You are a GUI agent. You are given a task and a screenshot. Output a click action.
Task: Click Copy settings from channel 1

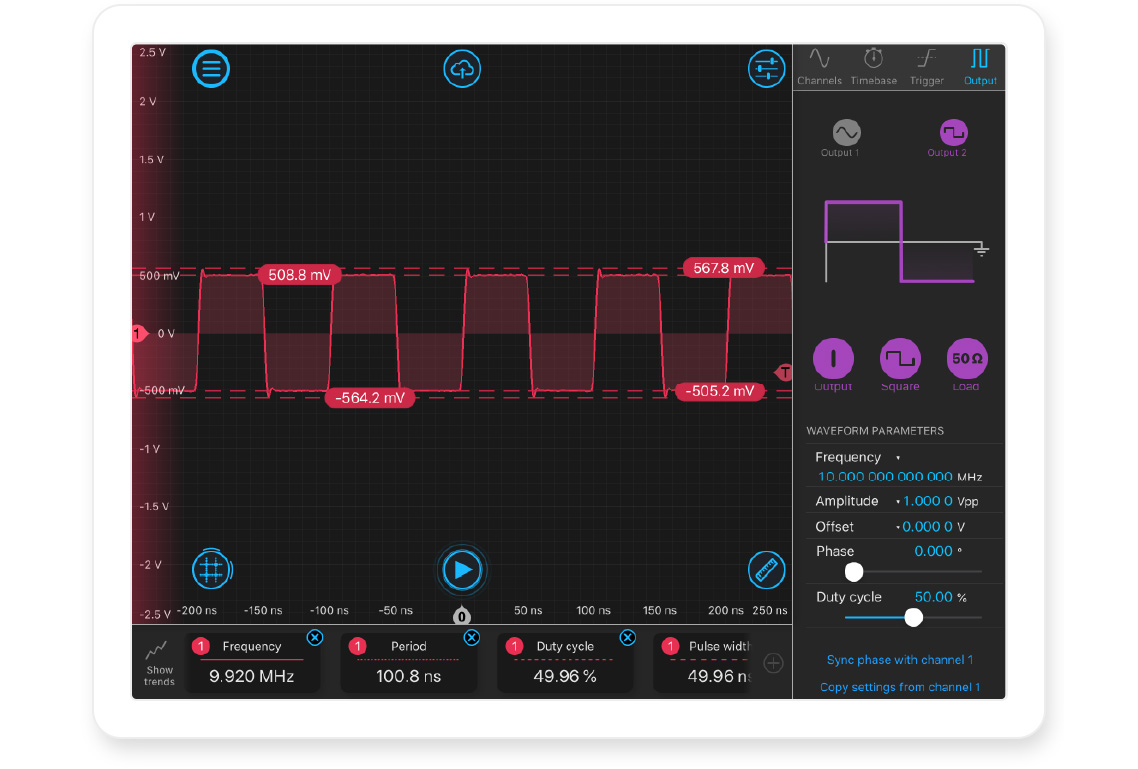(899, 687)
